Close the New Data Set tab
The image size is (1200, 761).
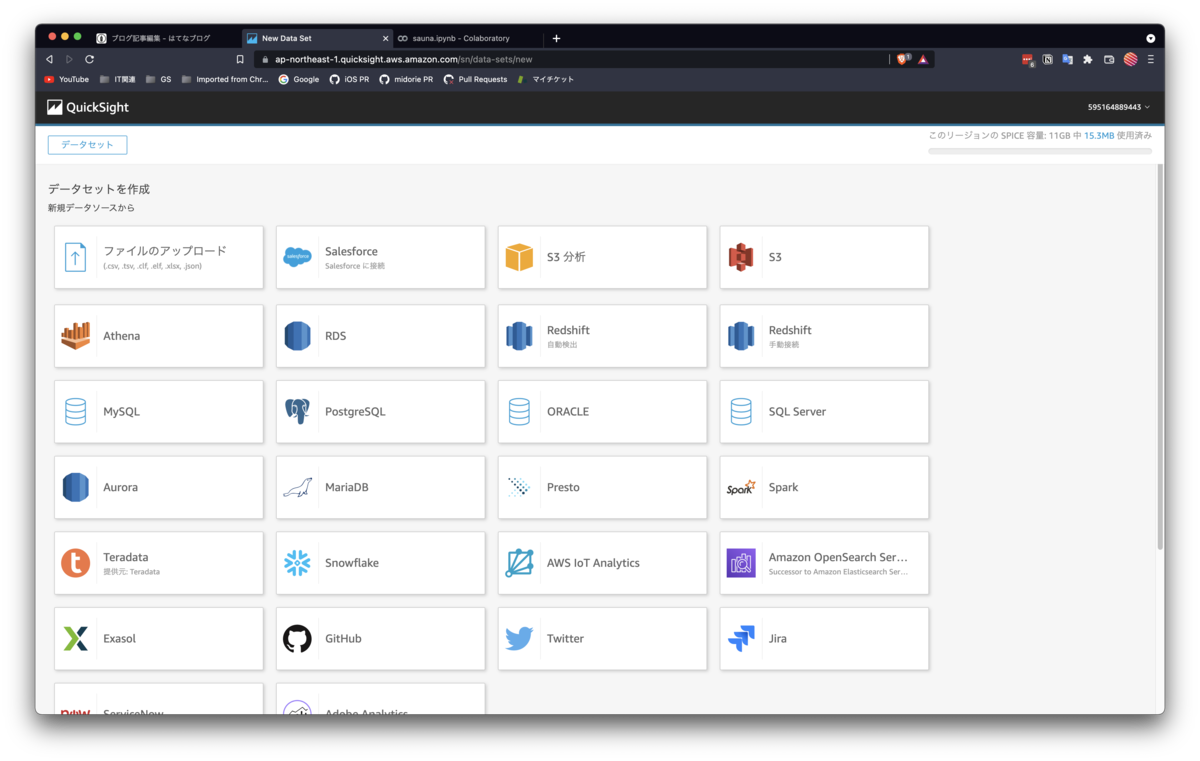pos(386,38)
